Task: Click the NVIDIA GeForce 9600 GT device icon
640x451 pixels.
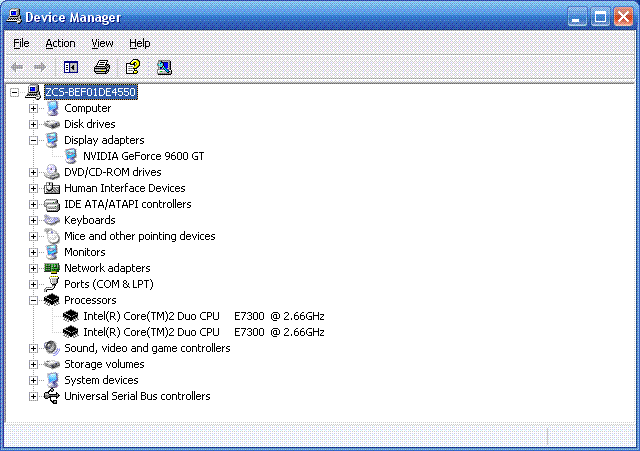Action: click(x=71, y=156)
